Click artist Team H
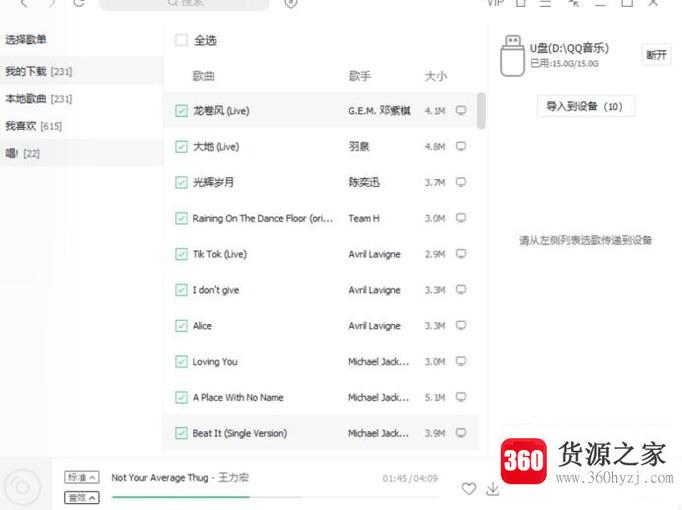 (x=364, y=218)
